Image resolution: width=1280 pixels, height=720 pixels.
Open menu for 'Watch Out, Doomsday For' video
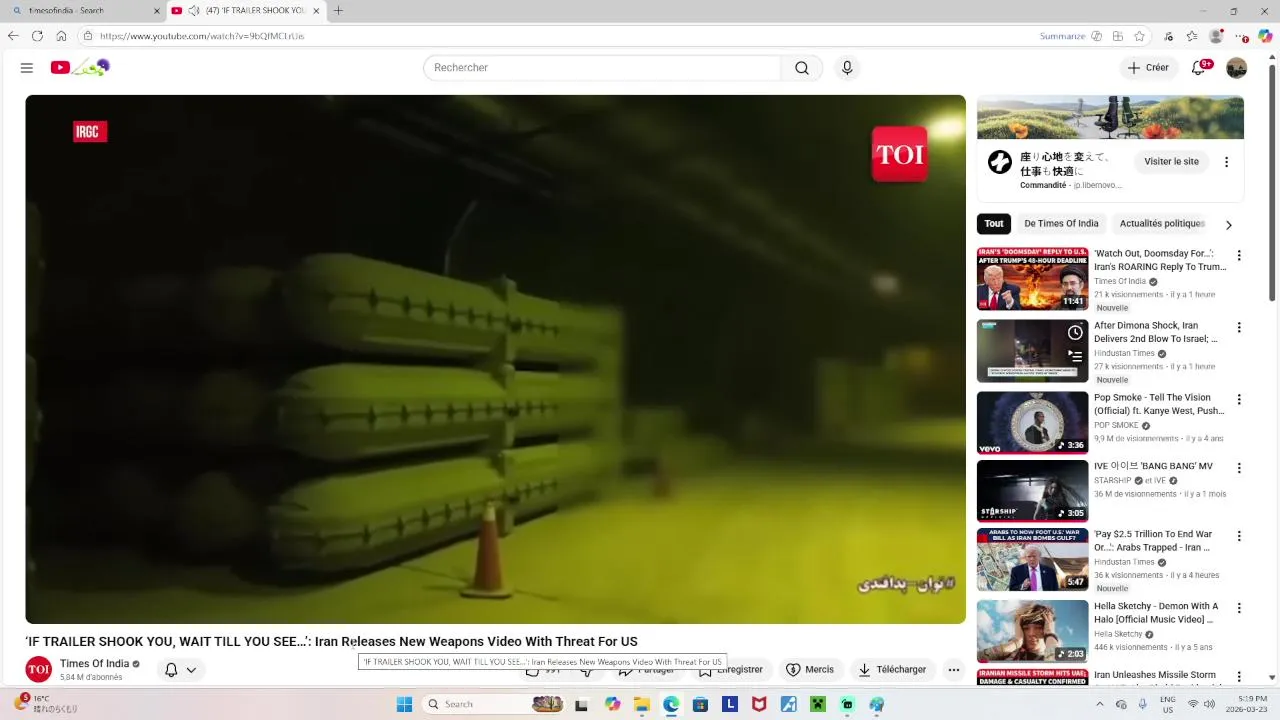coord(1239,256)
